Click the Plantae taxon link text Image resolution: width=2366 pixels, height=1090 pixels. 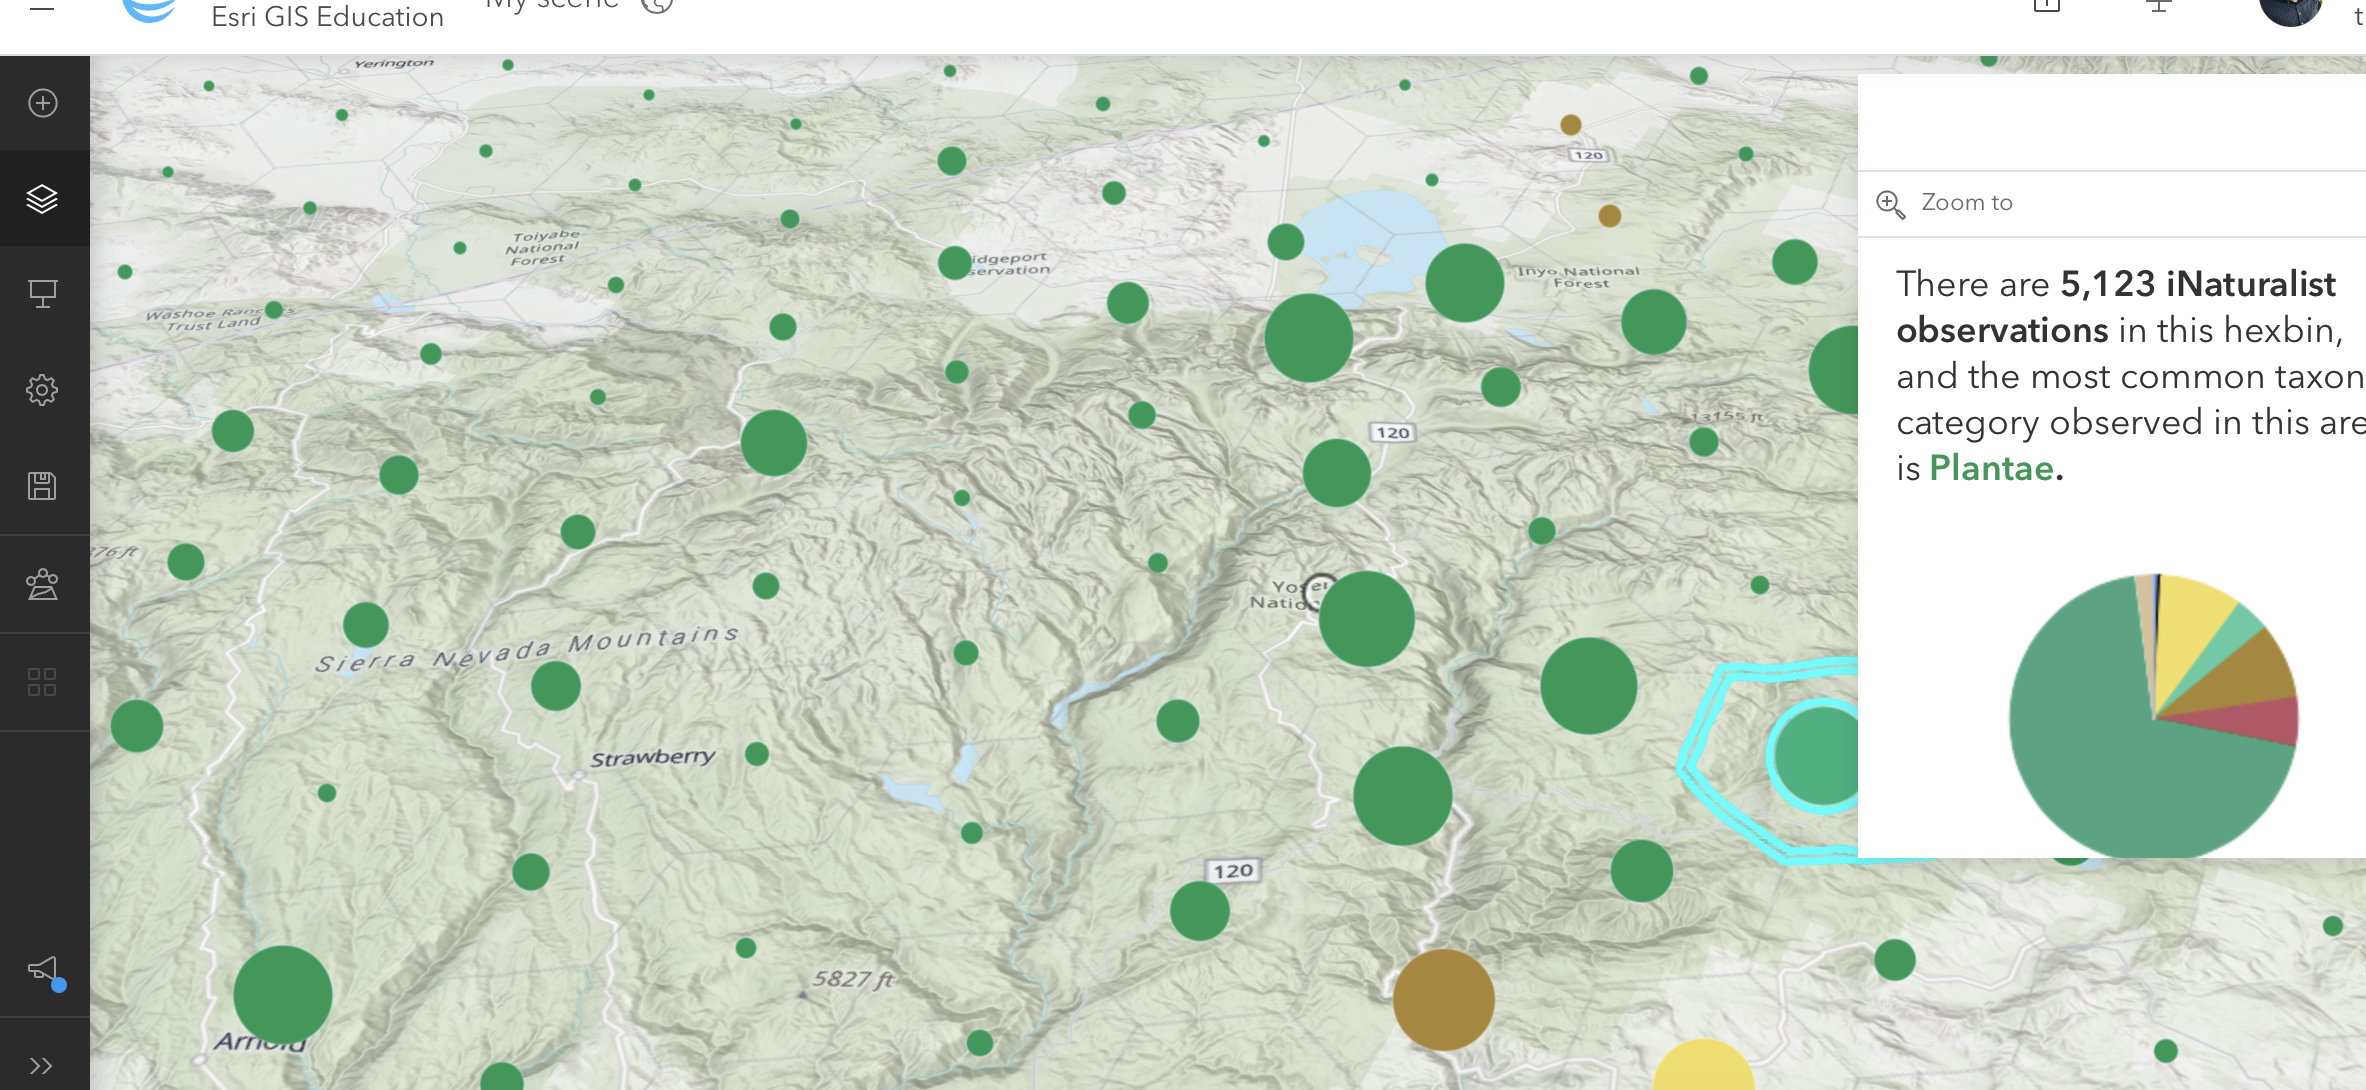click(1991, 468)
